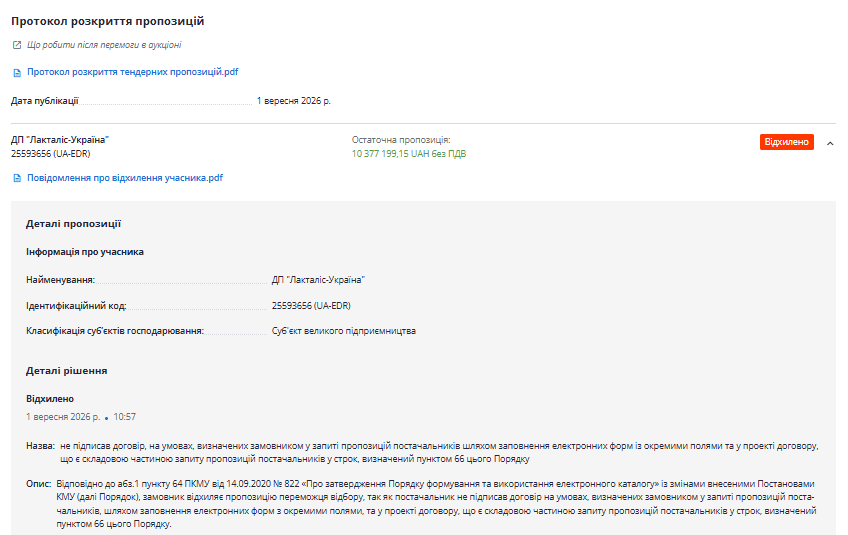Click the "Дата публікації" label
This screenshot has height=535, width=848.
(45, 101)
